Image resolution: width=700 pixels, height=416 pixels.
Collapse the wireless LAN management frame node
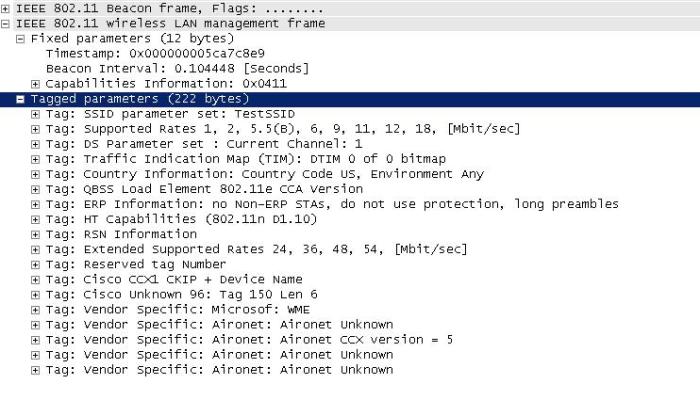point(6,23)
